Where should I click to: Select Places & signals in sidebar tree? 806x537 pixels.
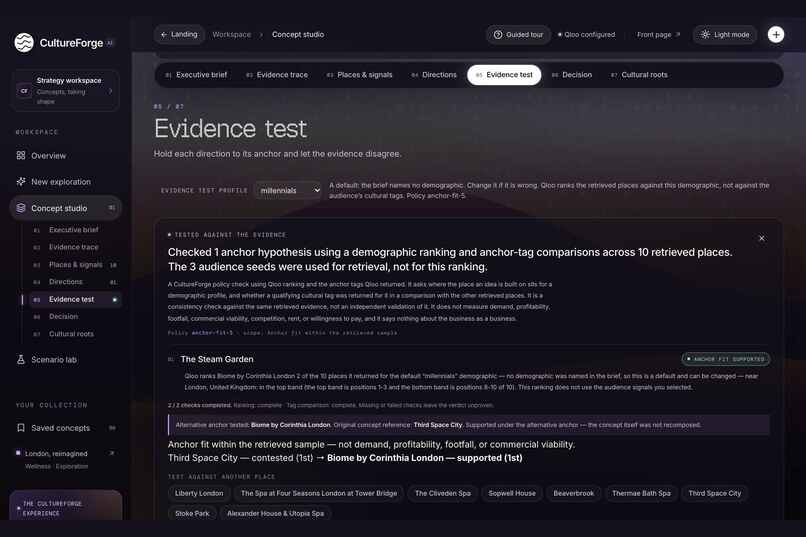tap(75, 265)
